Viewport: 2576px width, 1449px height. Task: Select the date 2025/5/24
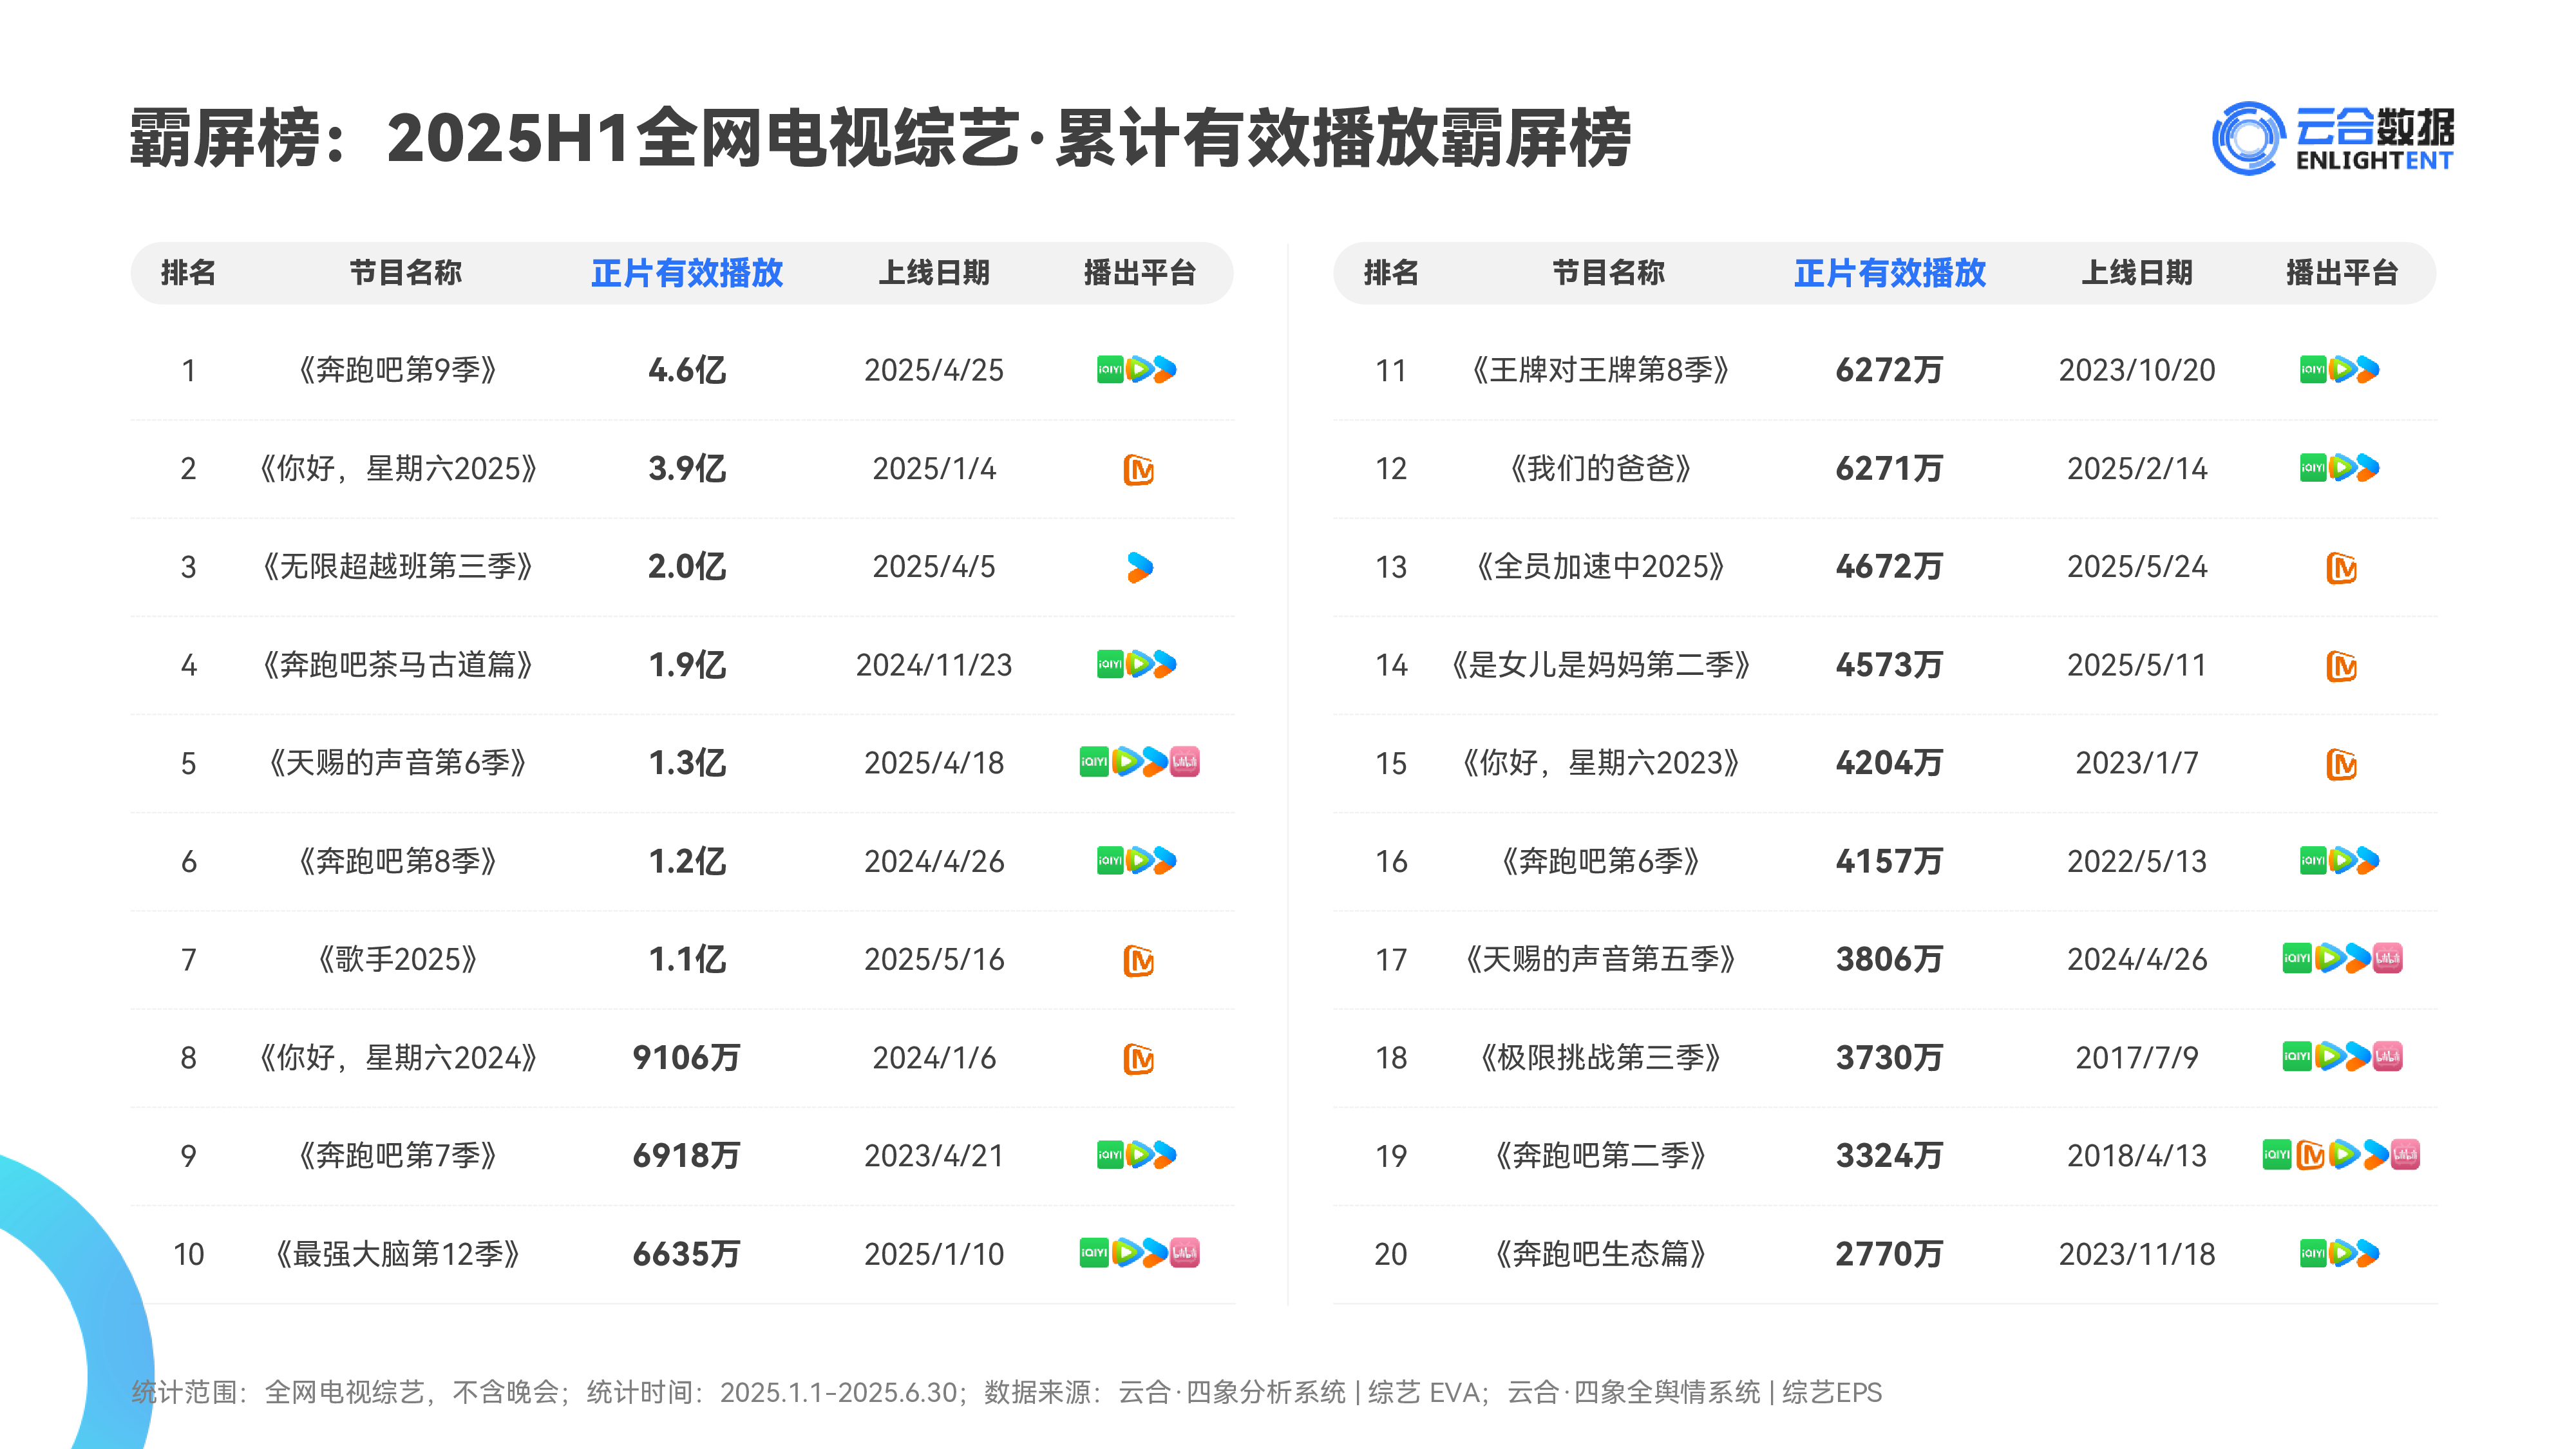pyautogui.click(x=2137, y=567)
